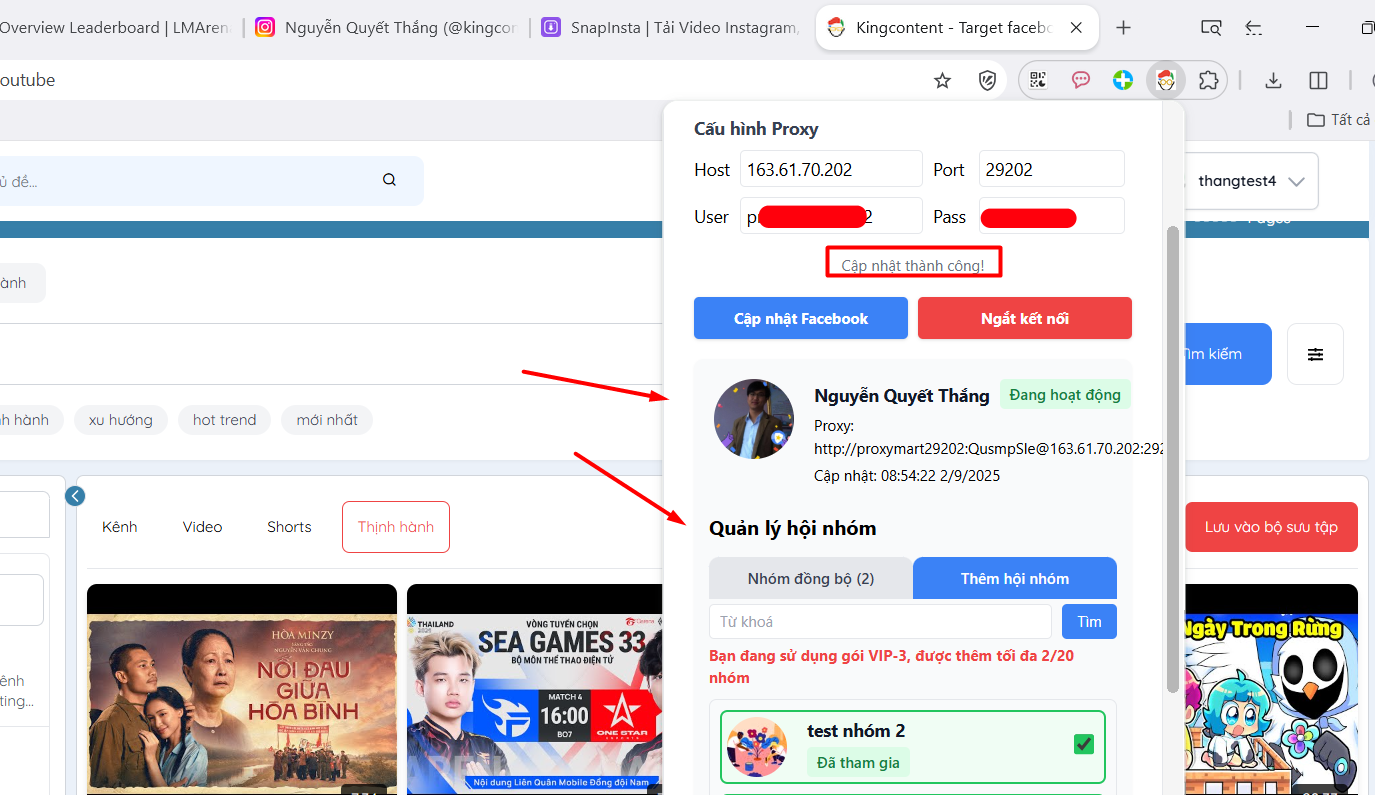1375x795 pixels.
Task: Click the downloads icon in browser toolbar
Action: [x=1273, y=81]
